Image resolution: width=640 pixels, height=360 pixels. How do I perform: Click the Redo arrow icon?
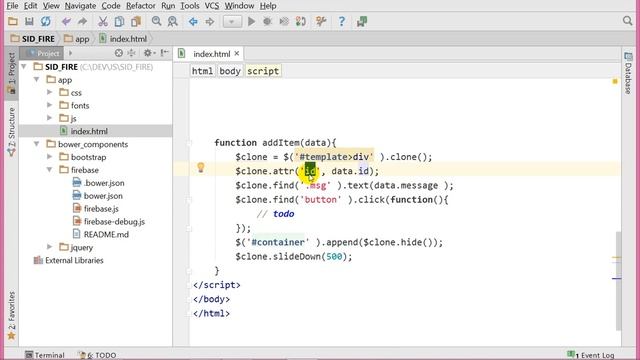[82, 21]
